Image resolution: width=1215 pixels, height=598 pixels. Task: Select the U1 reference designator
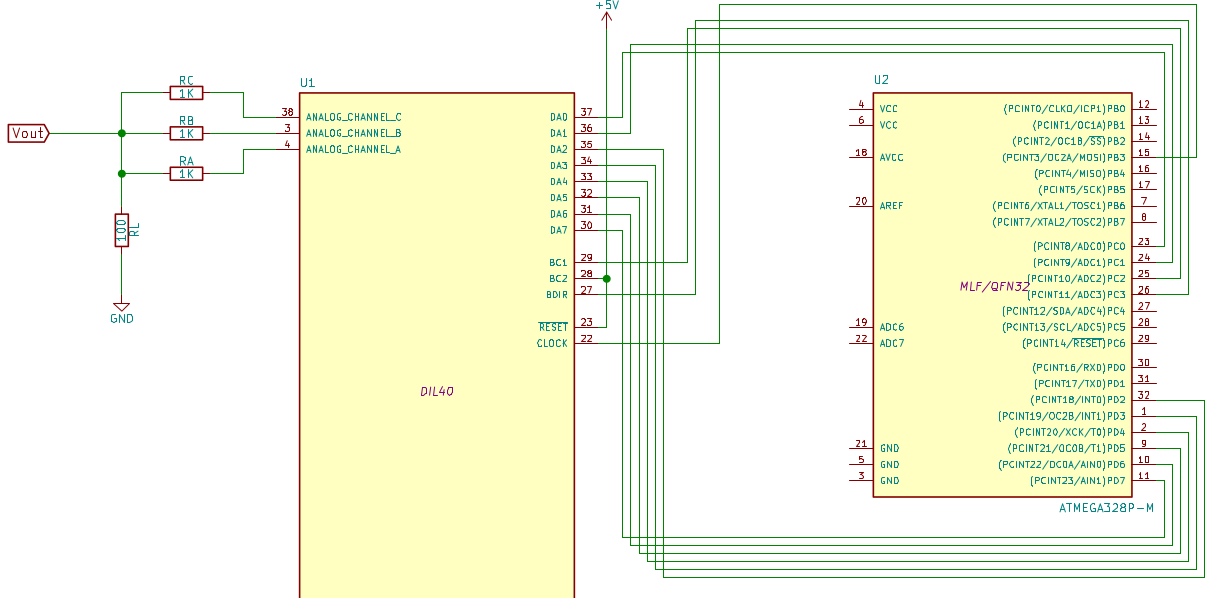tap(307, 82)
